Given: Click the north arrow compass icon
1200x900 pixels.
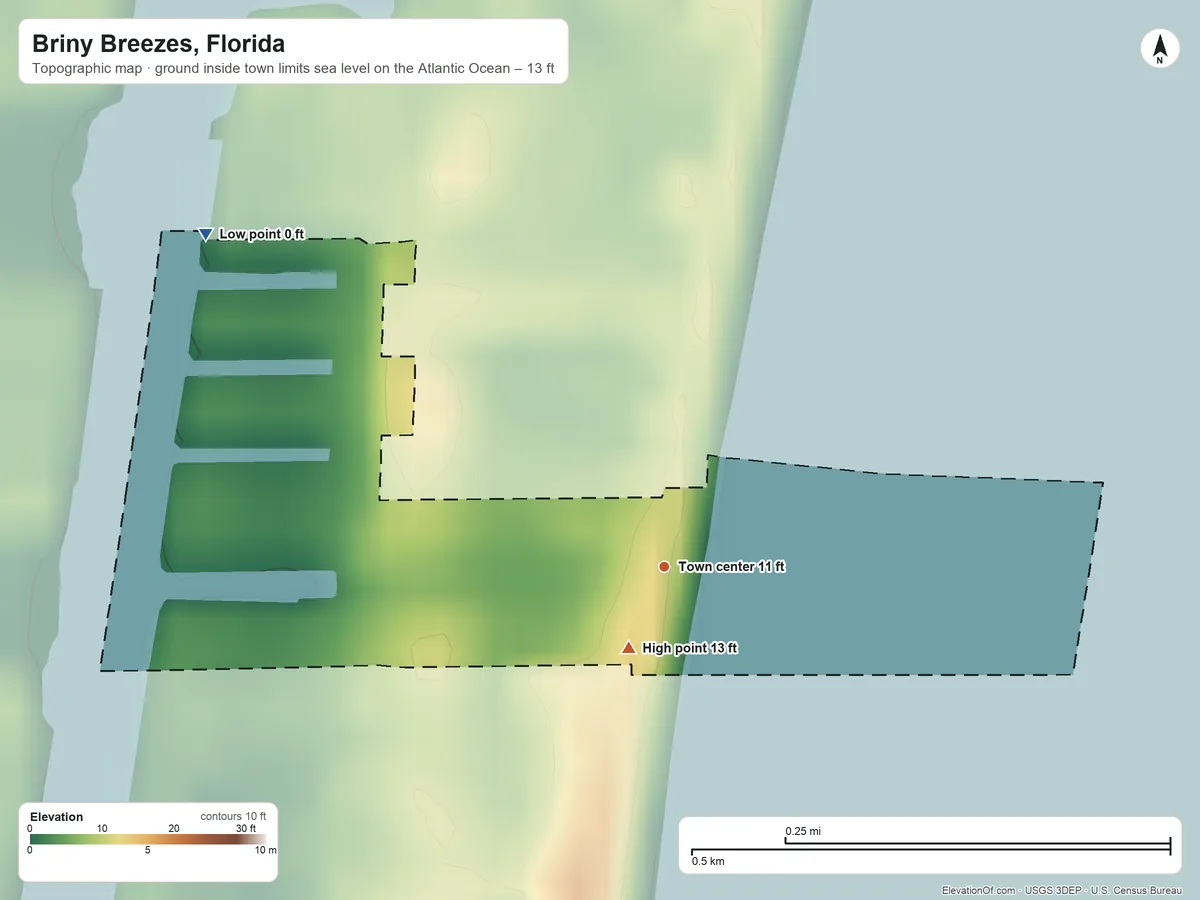Looking at the screenshot, I should click(x=1159, y=49).
